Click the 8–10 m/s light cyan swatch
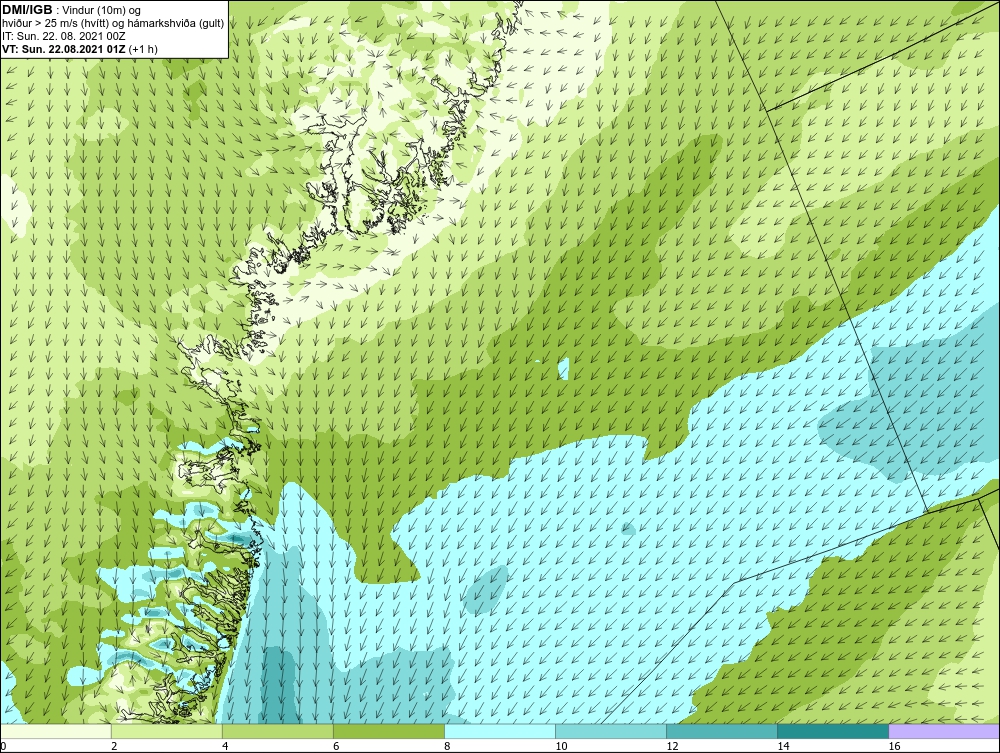Screen dimensions: 1000x753 click(x=499, y=731)
